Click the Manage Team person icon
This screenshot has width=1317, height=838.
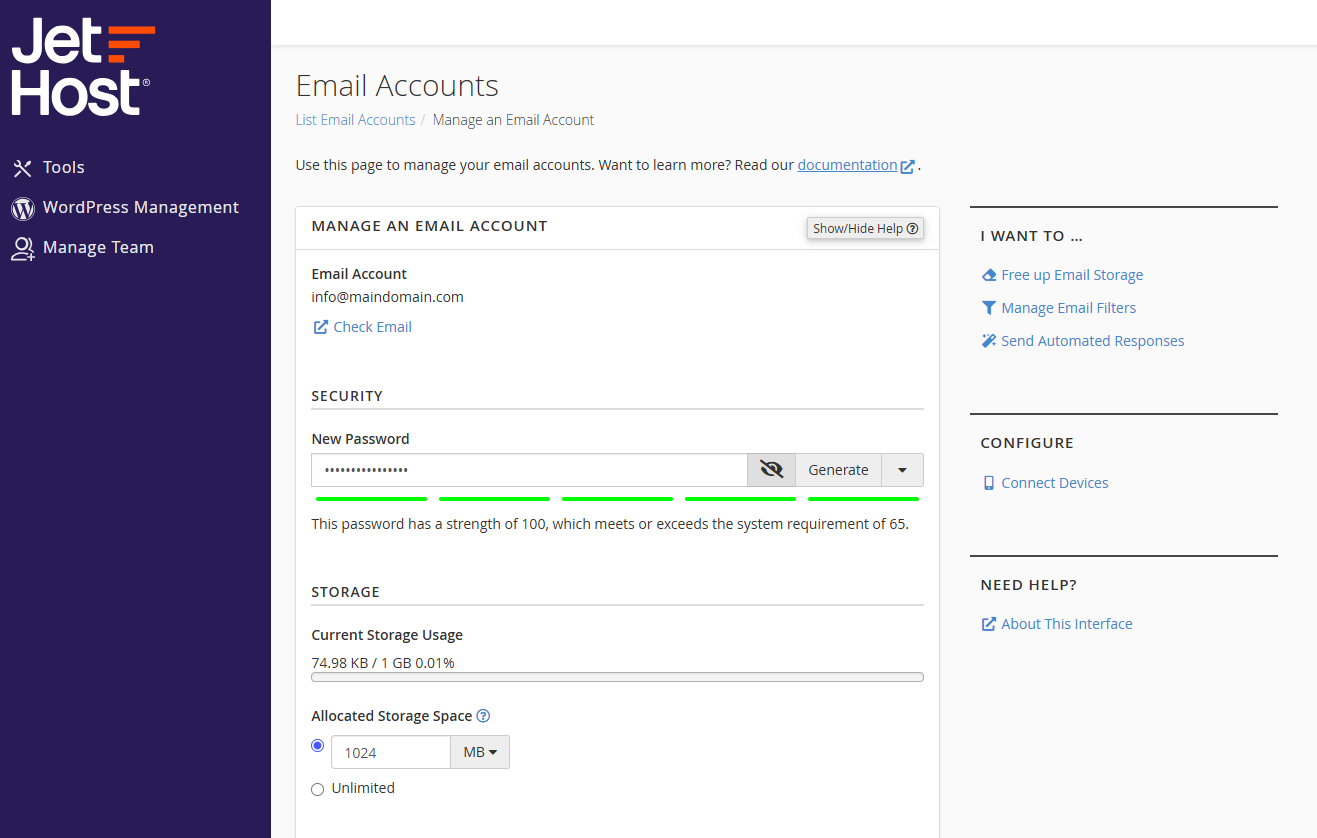[x=22, y=248]
